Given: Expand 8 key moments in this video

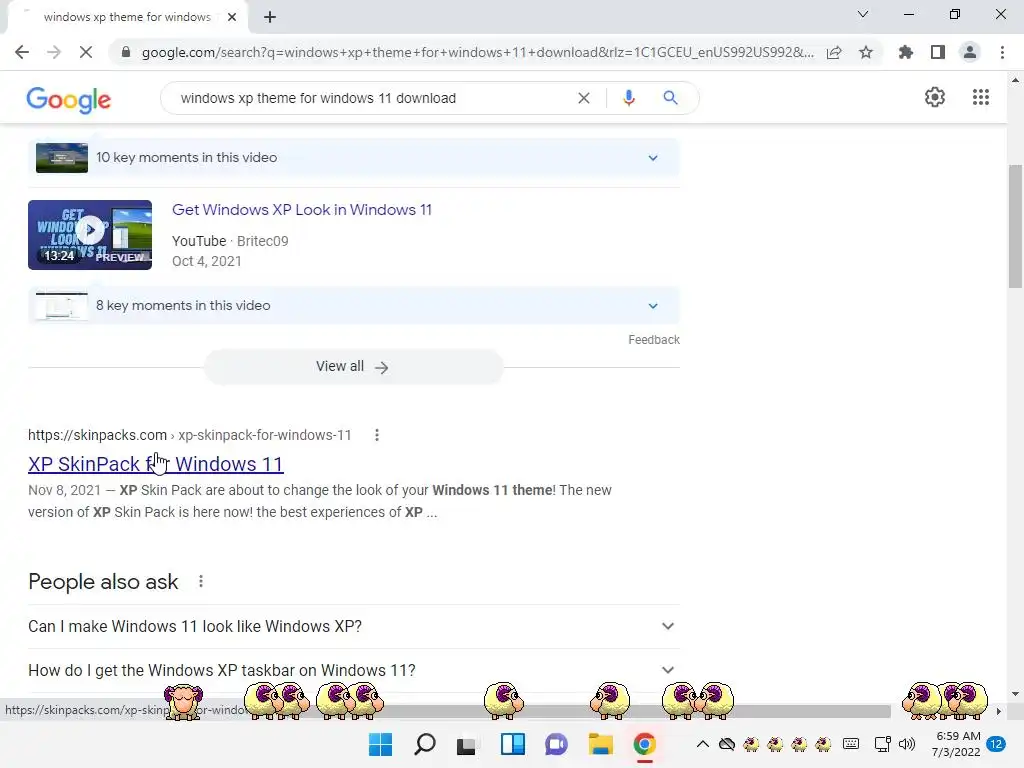Looking at the screenshot, I should 354,306.
